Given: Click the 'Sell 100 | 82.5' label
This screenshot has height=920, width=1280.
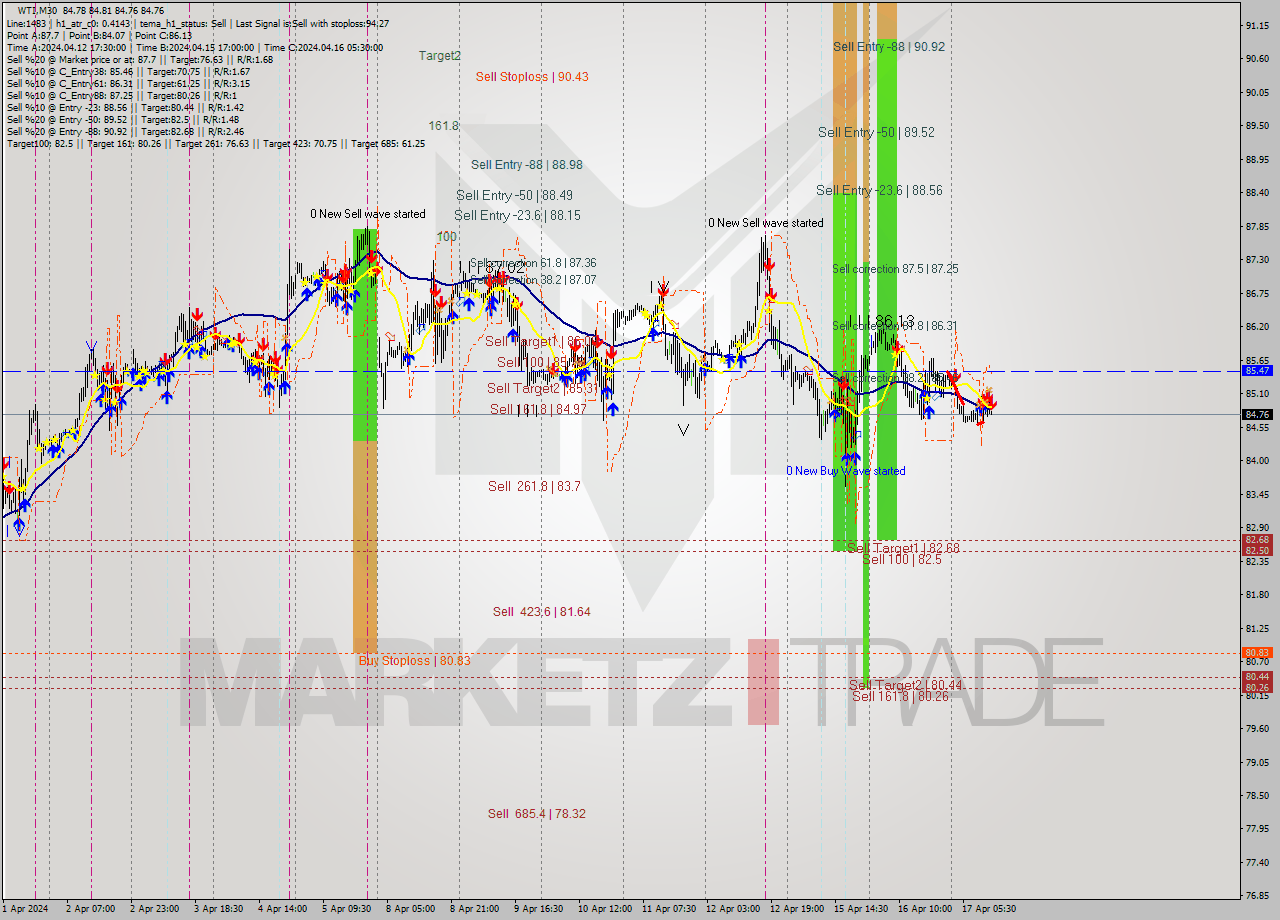Looking at the screenshot, I should [x=902, y=559].
